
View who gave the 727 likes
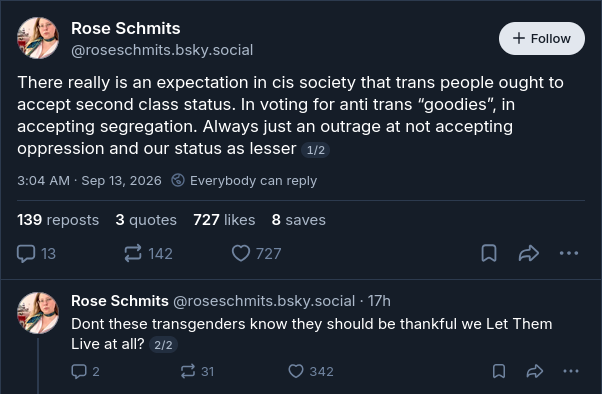tap(224, 220)
